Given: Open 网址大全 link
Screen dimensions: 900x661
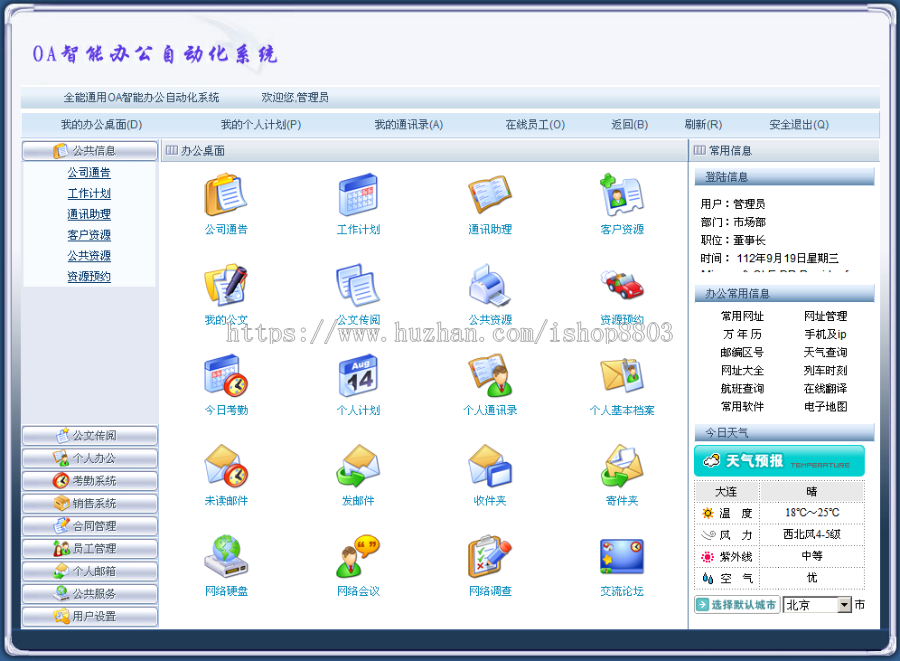Looking at the screenshot, I should point(742,371).
